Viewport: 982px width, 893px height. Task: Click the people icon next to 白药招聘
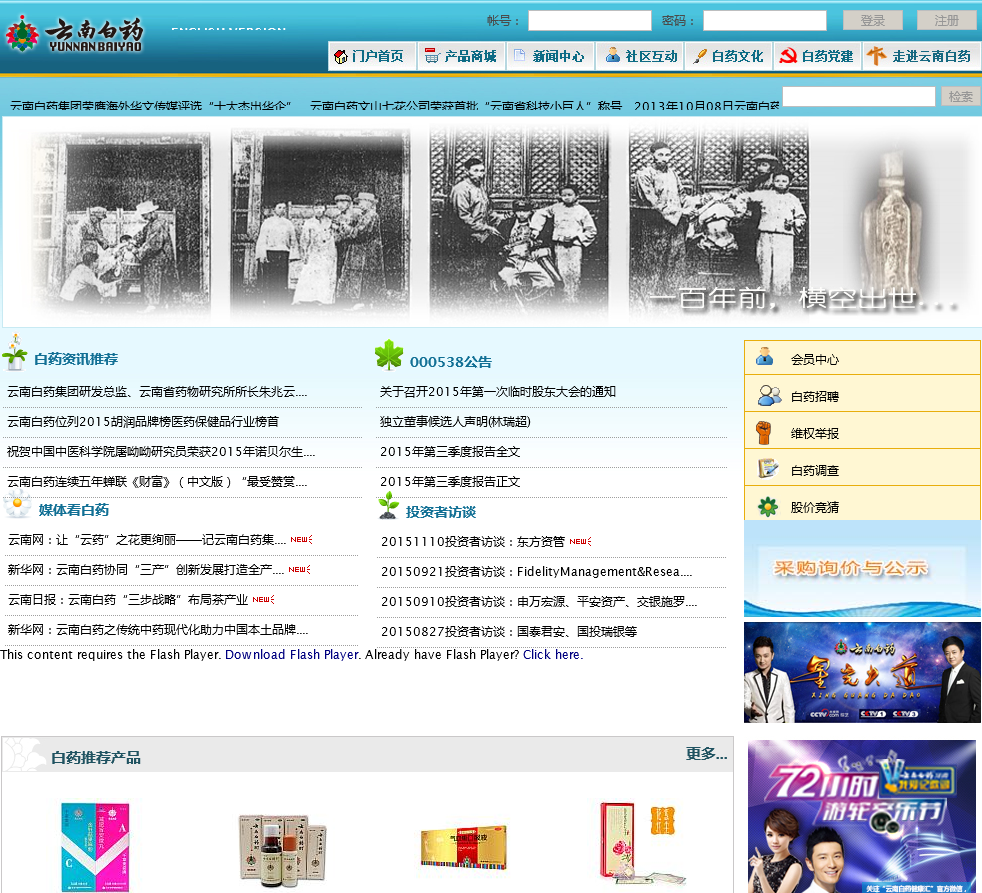tap(769, 395)
